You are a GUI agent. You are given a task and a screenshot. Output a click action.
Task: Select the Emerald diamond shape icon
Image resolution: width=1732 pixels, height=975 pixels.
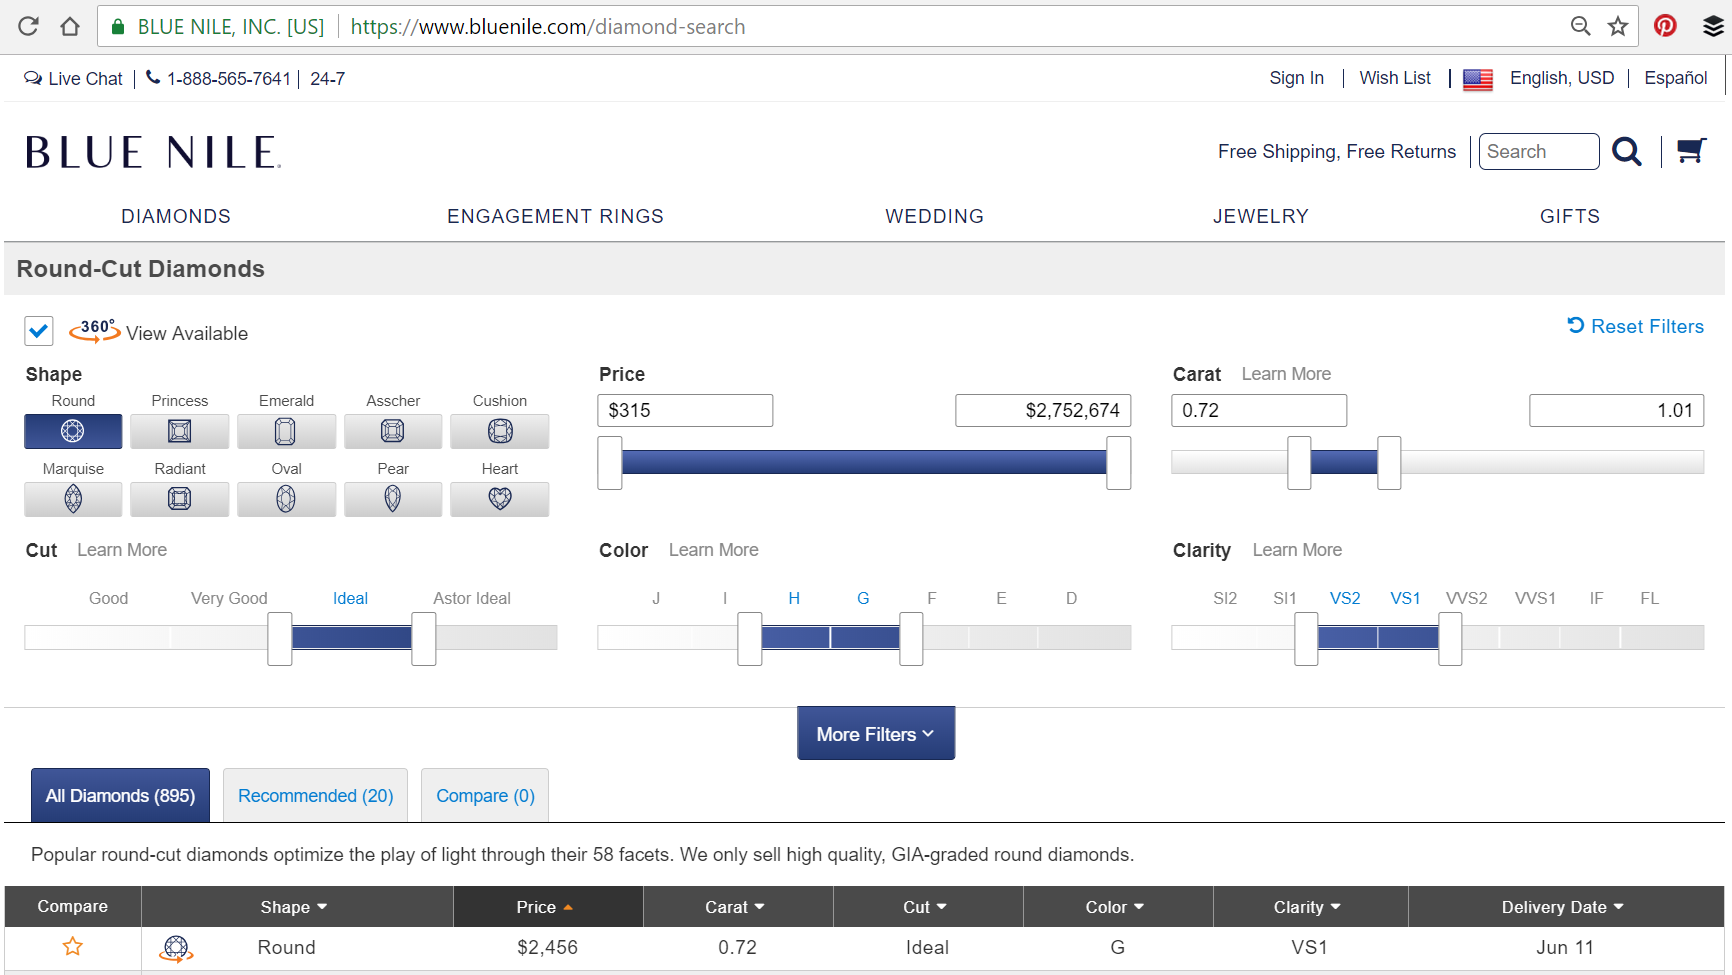tap(286, 431)
